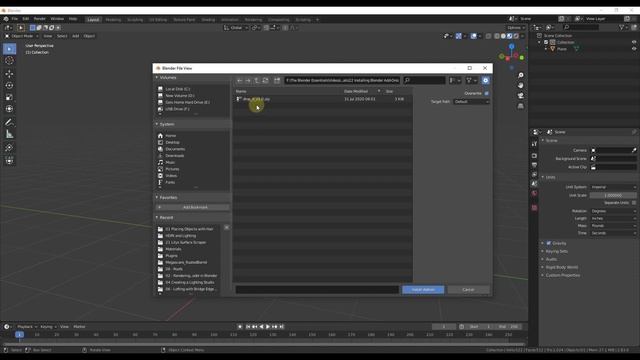Expand the Keying Sets panel
The height and width of the screenshot is (360, 640).
556,251
